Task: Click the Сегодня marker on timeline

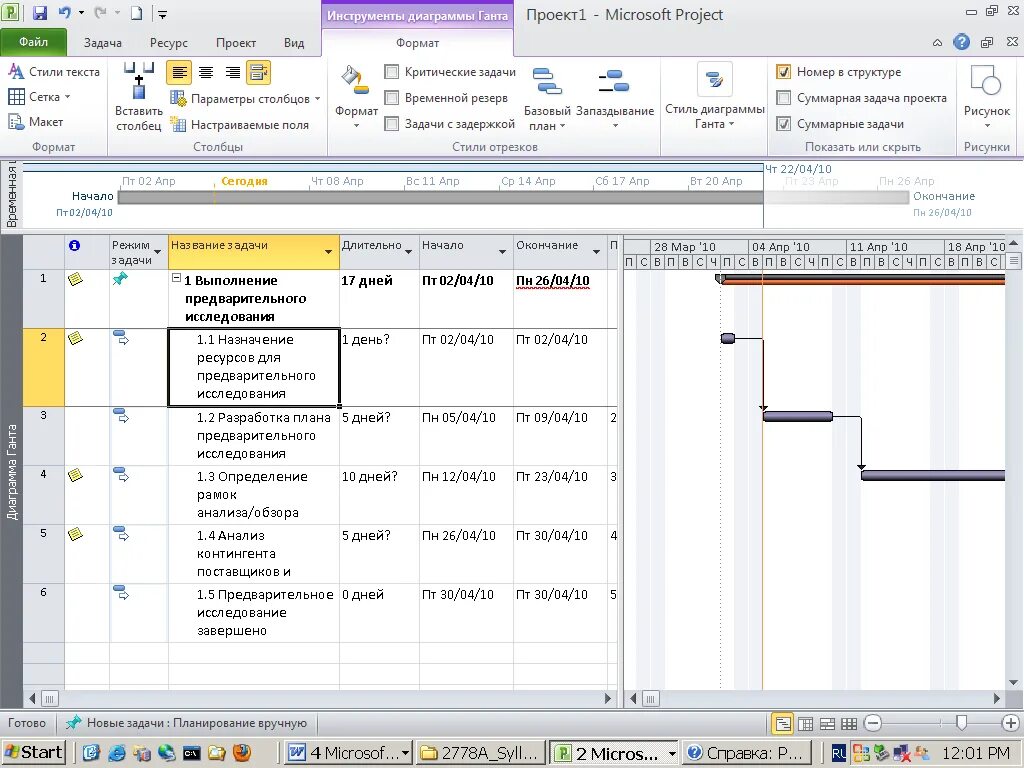Action: pyautogui.click(x=244, y=182)
